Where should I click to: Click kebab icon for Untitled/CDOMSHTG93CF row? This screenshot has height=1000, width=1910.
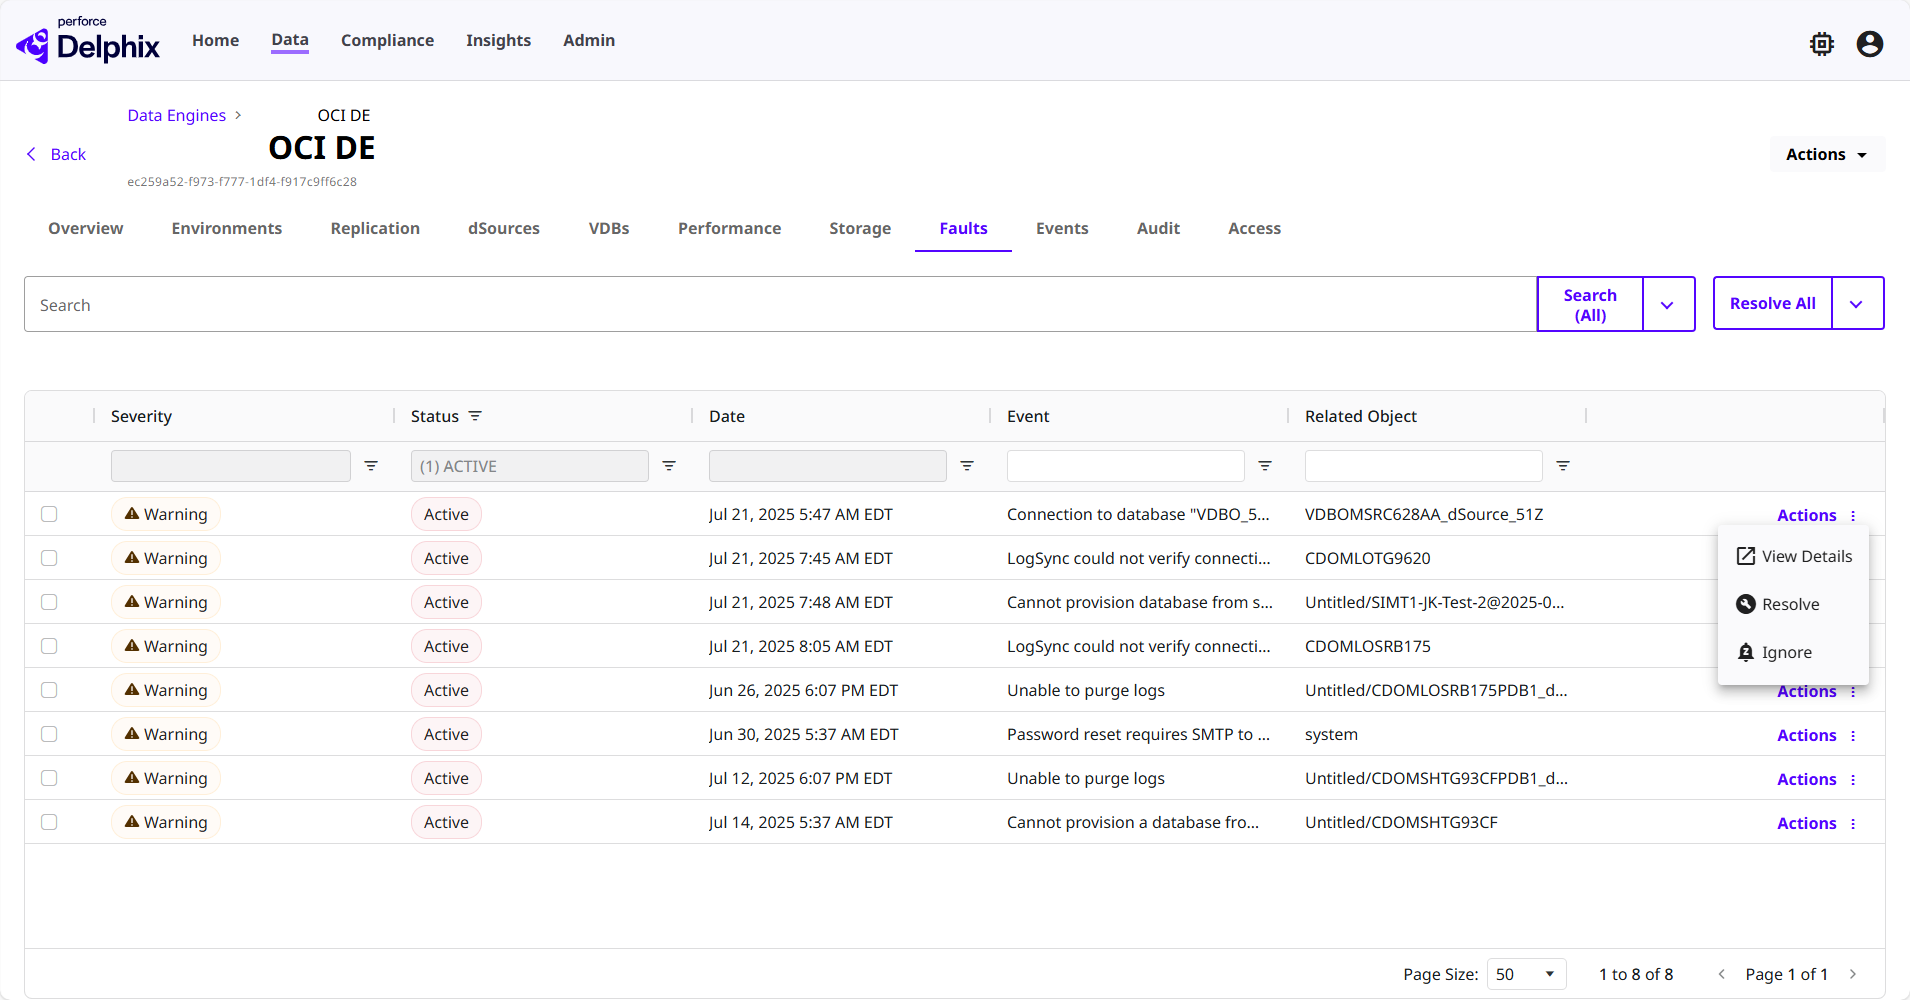click(x=1853, y=824)
